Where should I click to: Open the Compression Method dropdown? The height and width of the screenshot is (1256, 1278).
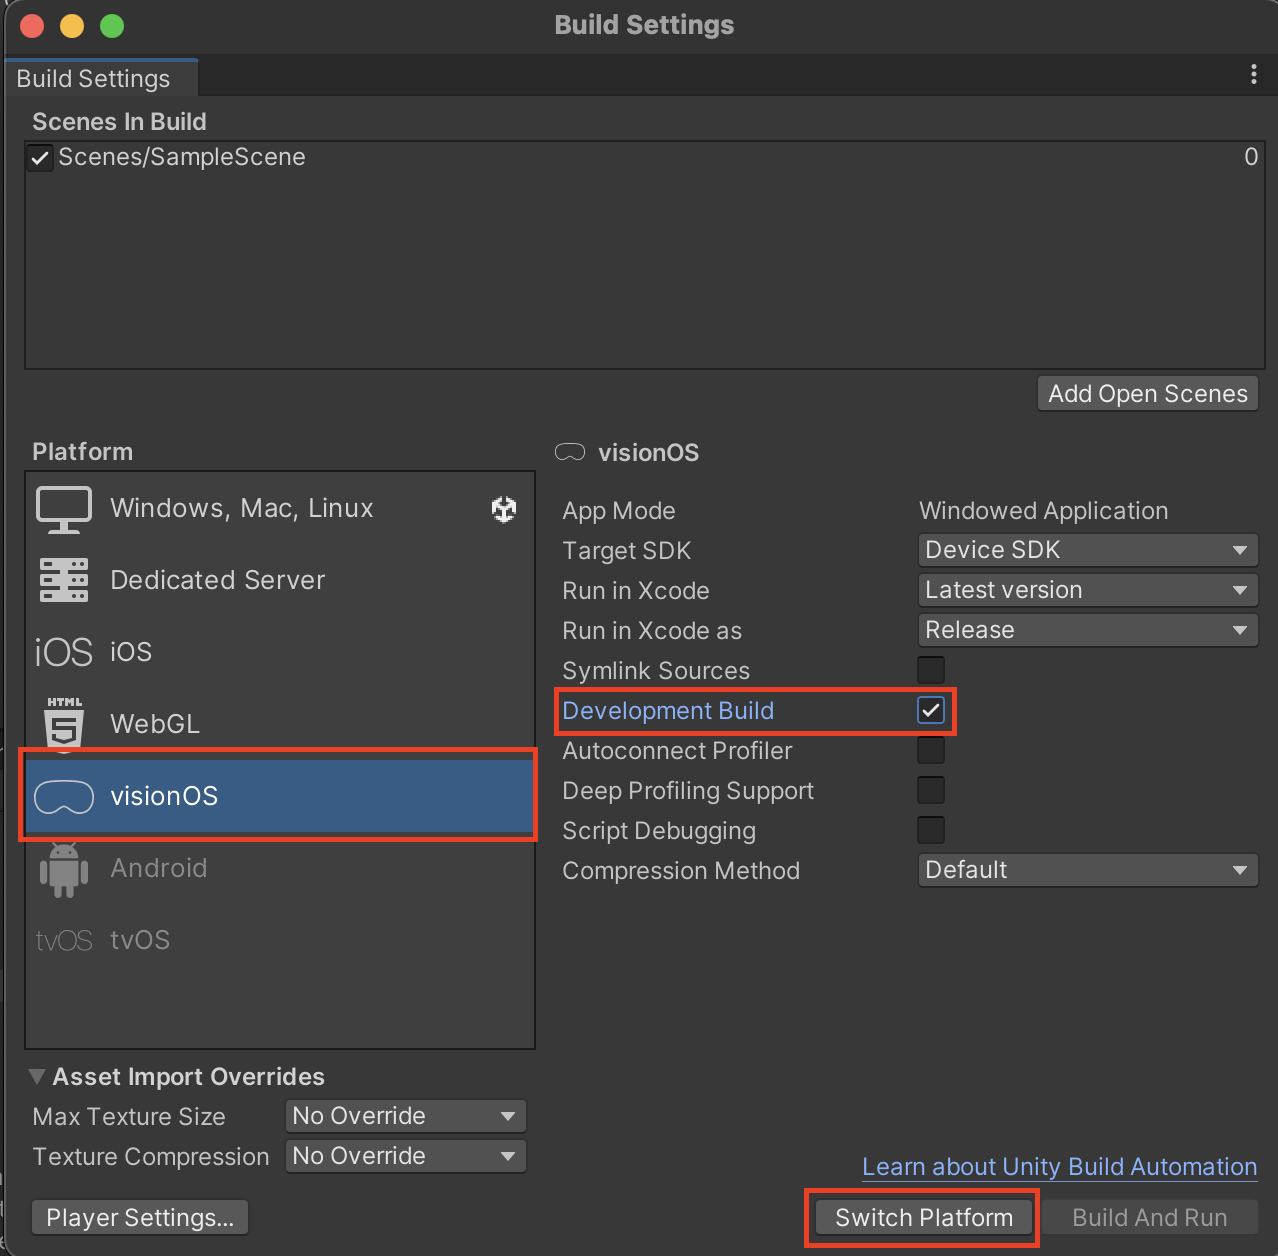click(1087, 870)
